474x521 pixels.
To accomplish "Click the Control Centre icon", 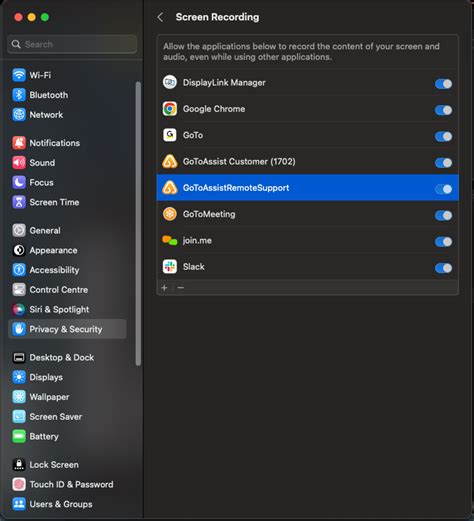I will coord(19,290).
